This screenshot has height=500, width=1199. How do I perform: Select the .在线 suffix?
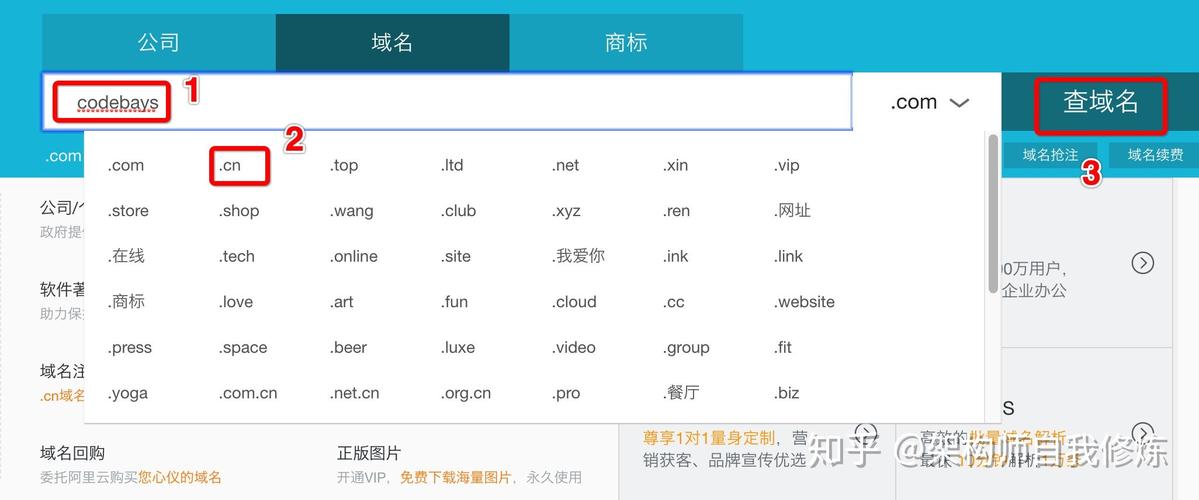click(x=125, y=256)
